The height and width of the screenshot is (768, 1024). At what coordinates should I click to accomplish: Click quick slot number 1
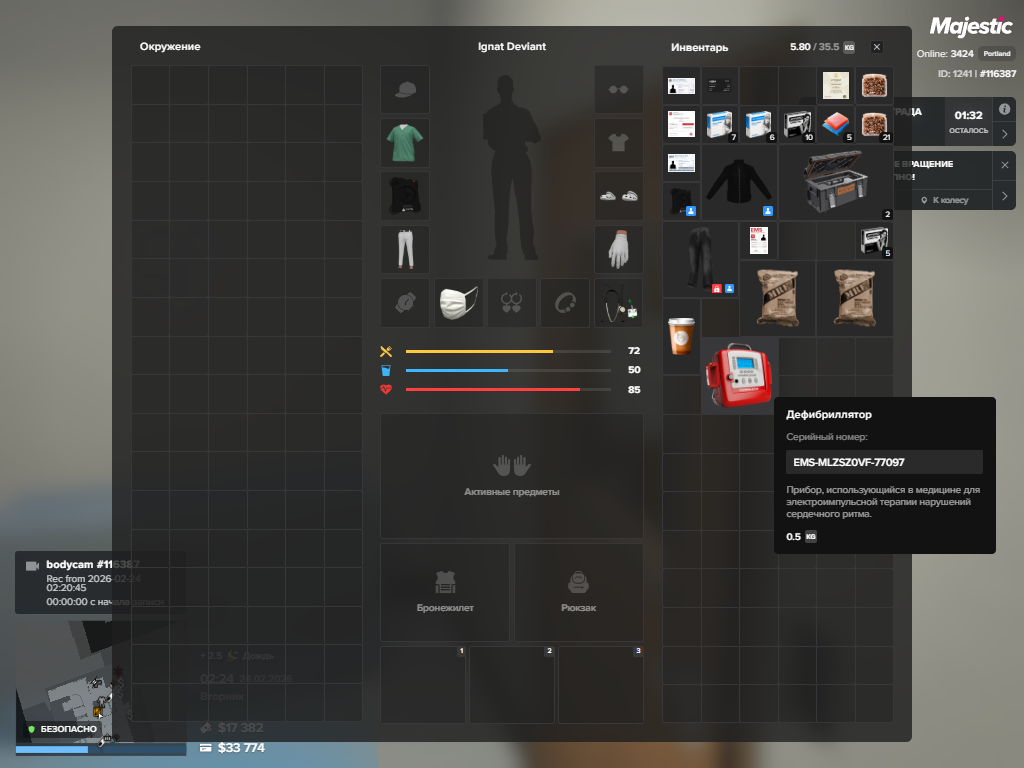pos(423,684)
